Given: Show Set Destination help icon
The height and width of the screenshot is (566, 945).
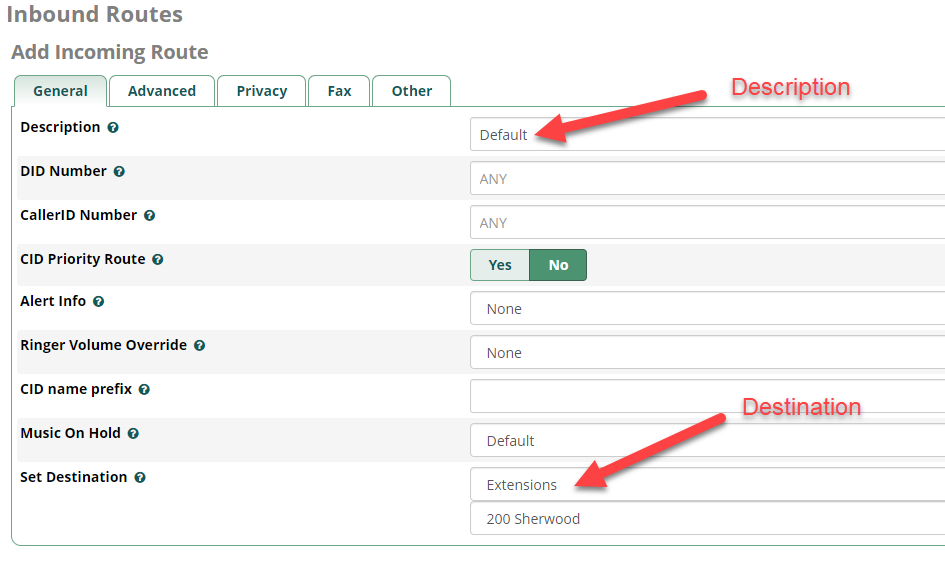Looking at the screenshot, I should pos(140,477).
